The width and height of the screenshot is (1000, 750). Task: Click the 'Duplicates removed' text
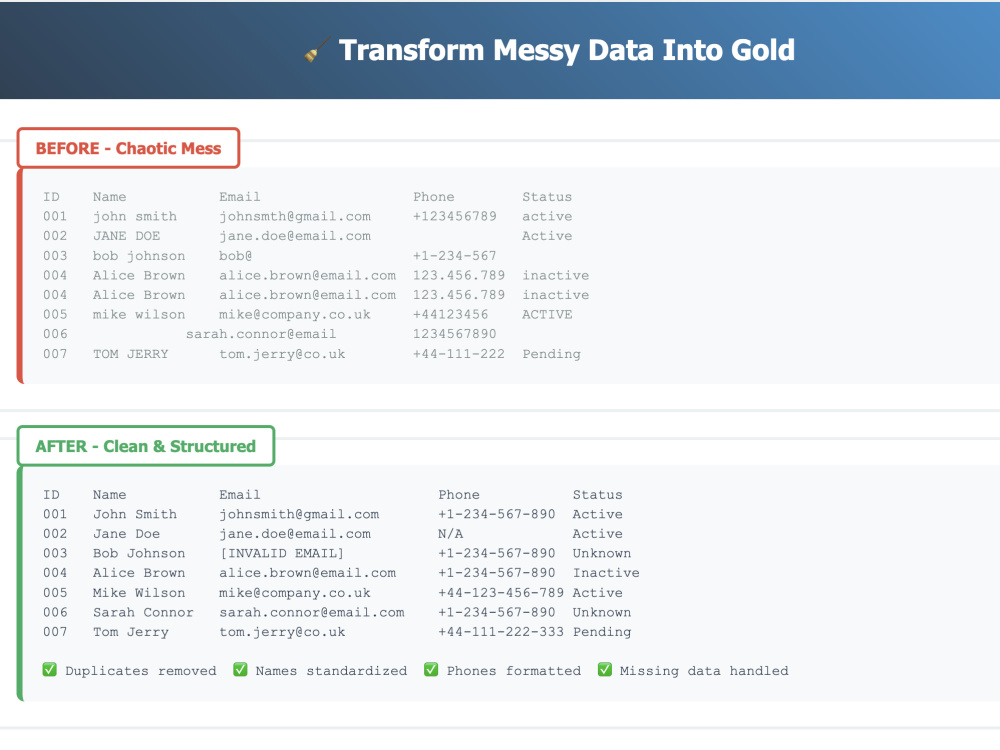coord(141,671)
